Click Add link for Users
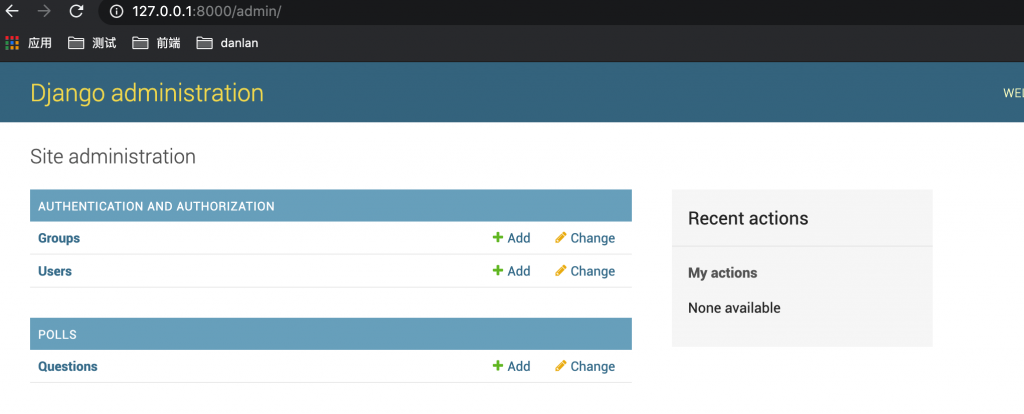The height and width of the screenshot is (414, 1024). pyautogui.click(x=518, y=271)
